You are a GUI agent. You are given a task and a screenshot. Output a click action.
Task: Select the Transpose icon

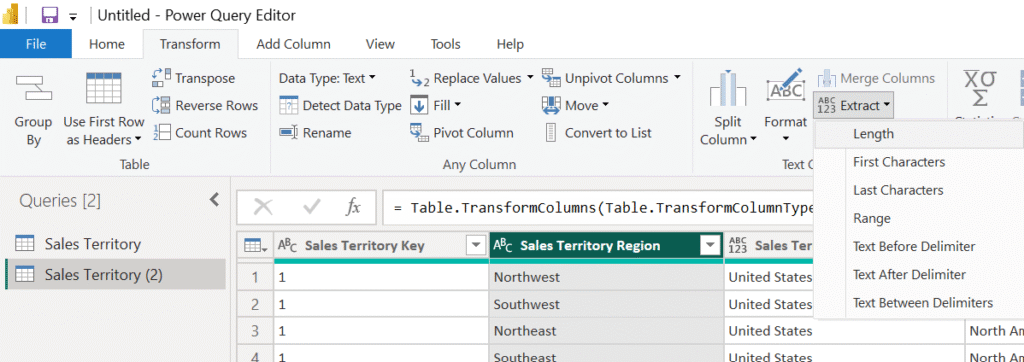click(161, 78)
